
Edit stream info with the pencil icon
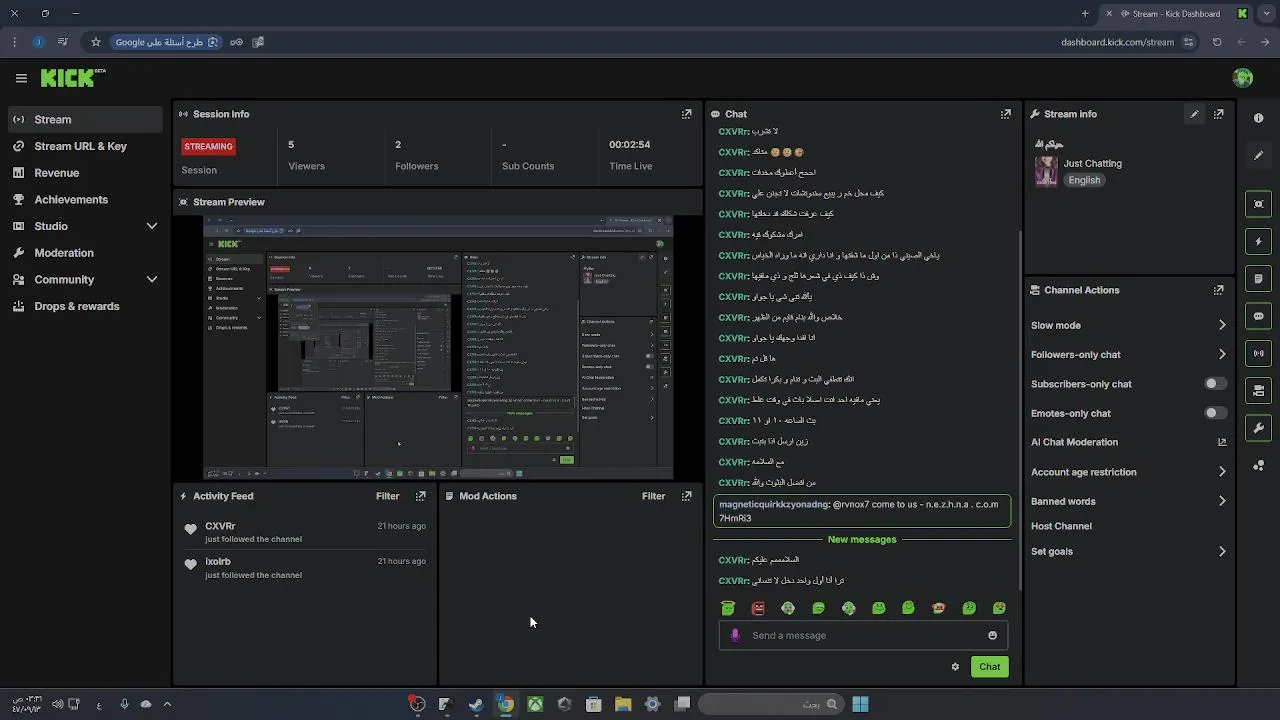(x=1194, y=114)
